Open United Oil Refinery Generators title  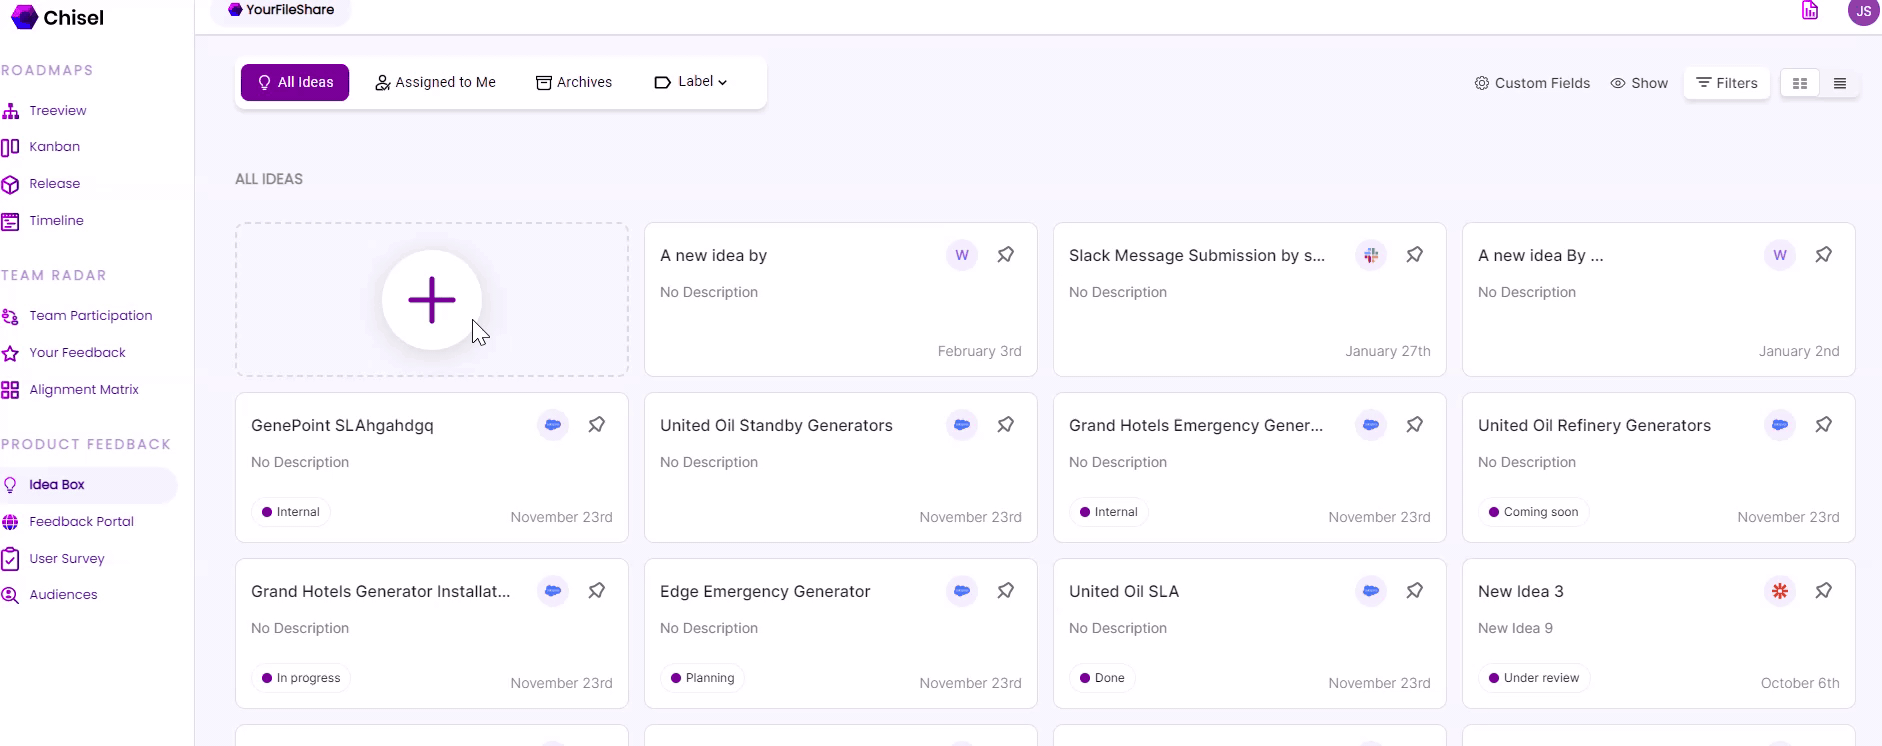pyautogui.click(x=1594, y=425)
